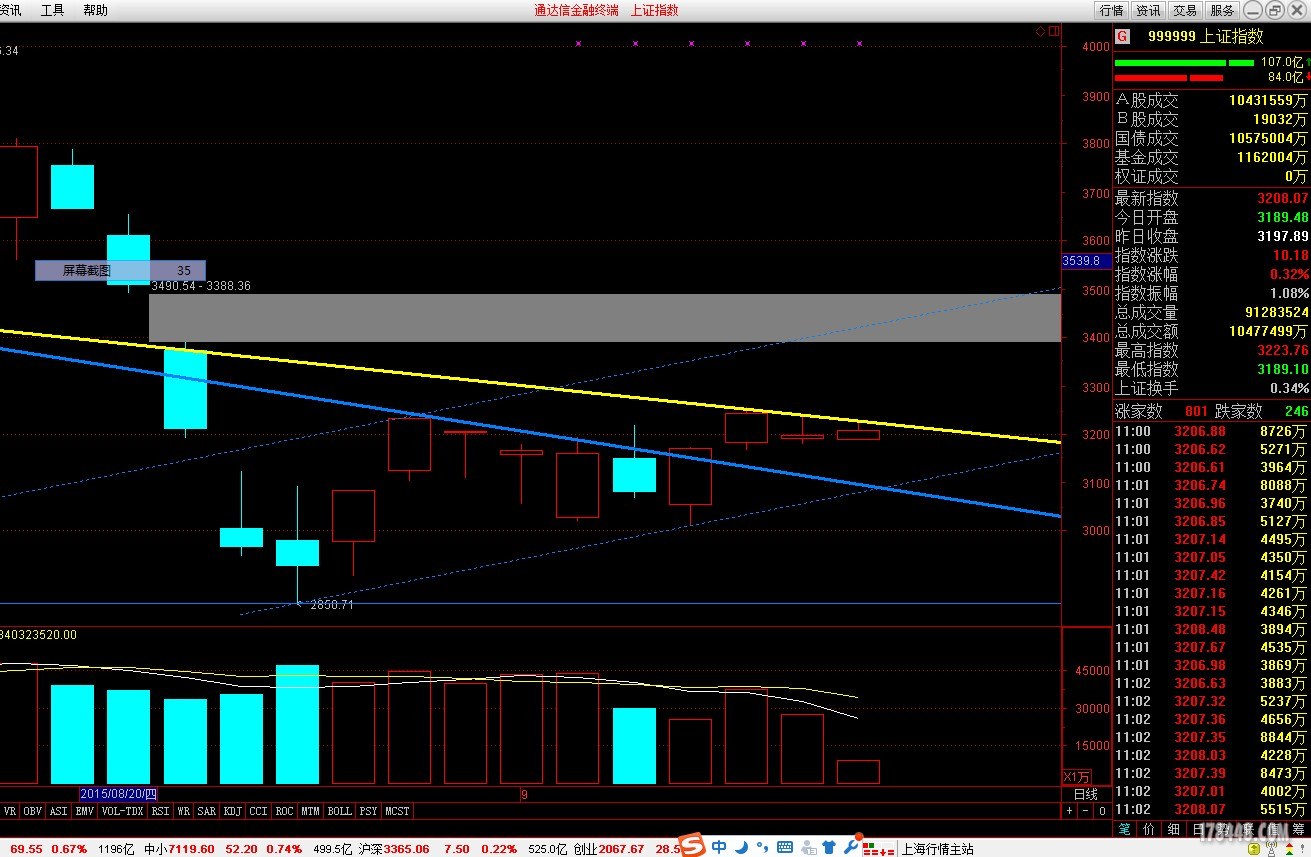The image size is (1311, 857).
Task: Click the yellow-green status icon at bottom right
Action: 1254,849
